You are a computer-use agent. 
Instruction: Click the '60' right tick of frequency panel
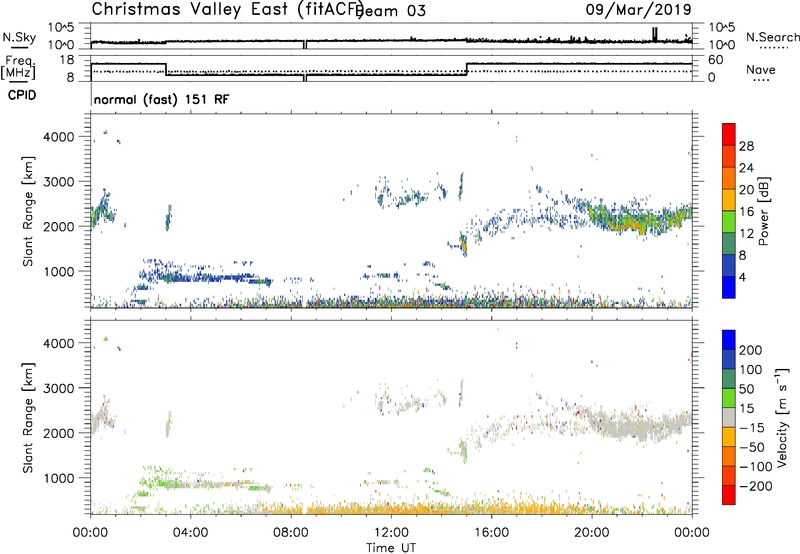click(x=716, y=60)
